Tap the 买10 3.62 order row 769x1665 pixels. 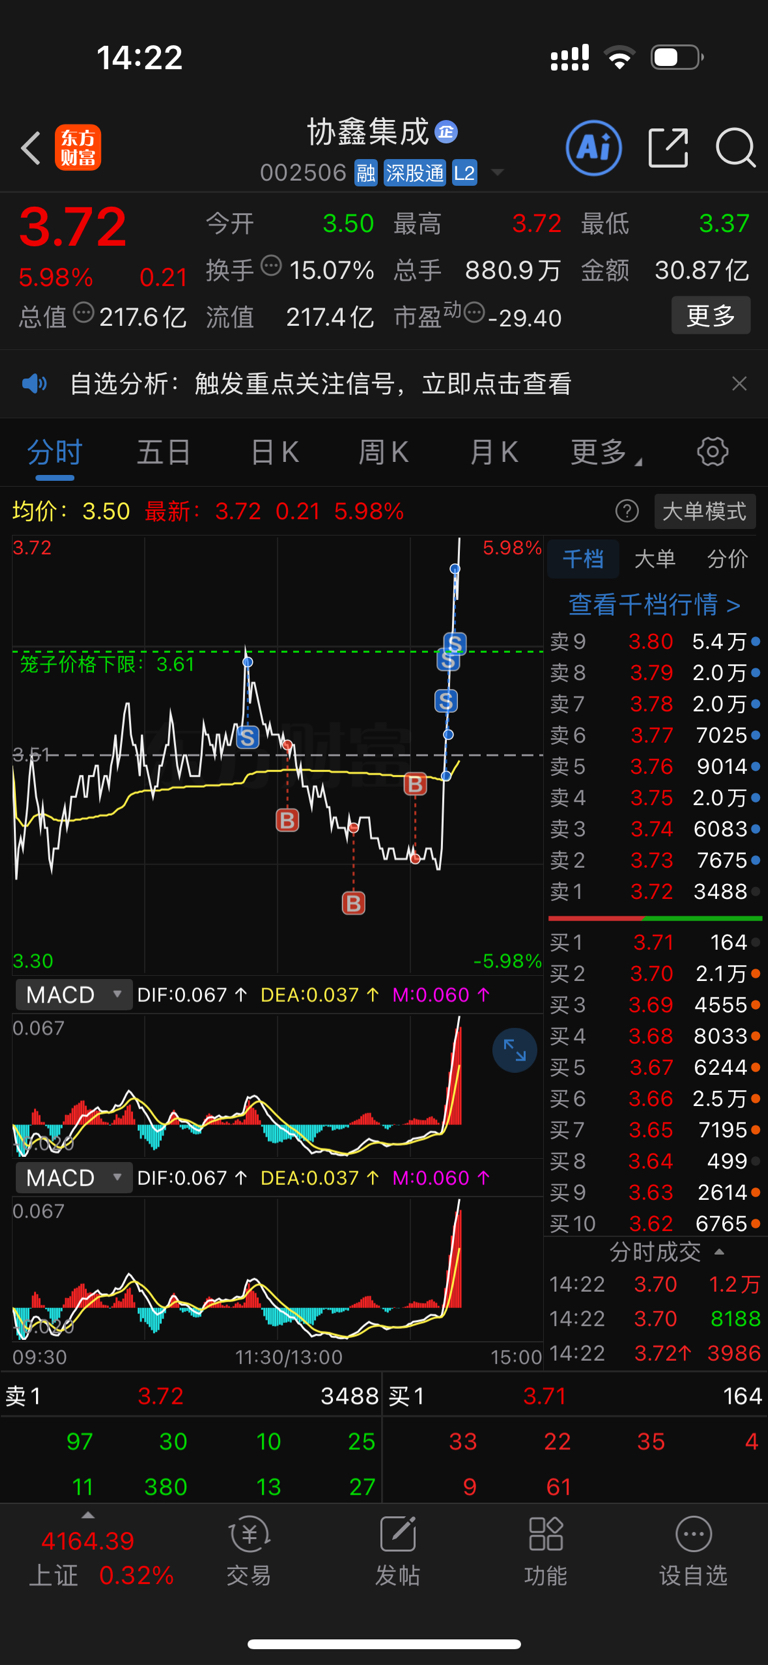655,1223
